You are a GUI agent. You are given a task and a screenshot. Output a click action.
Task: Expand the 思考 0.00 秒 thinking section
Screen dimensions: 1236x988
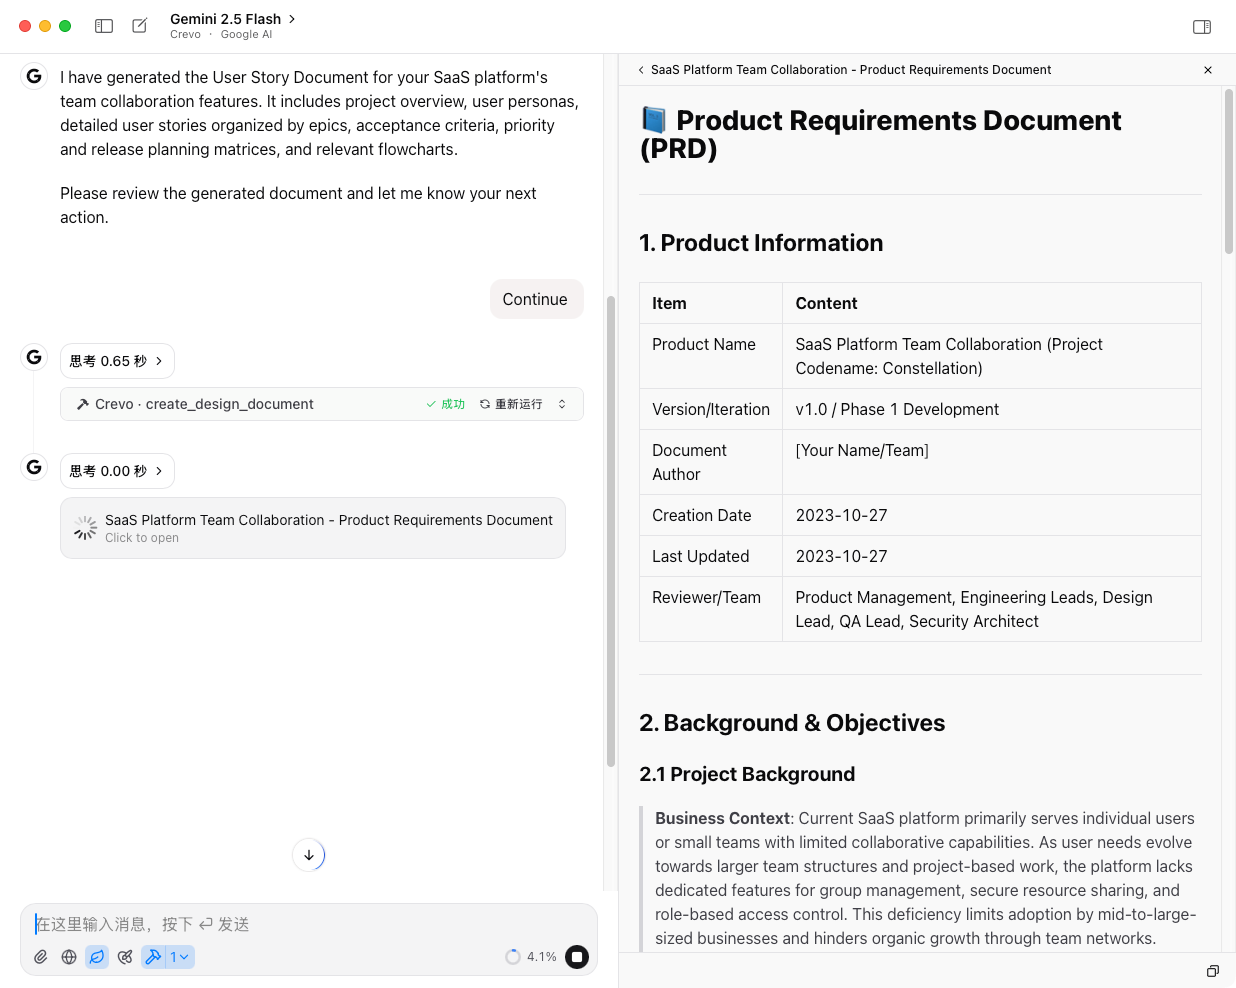[117, 471]
